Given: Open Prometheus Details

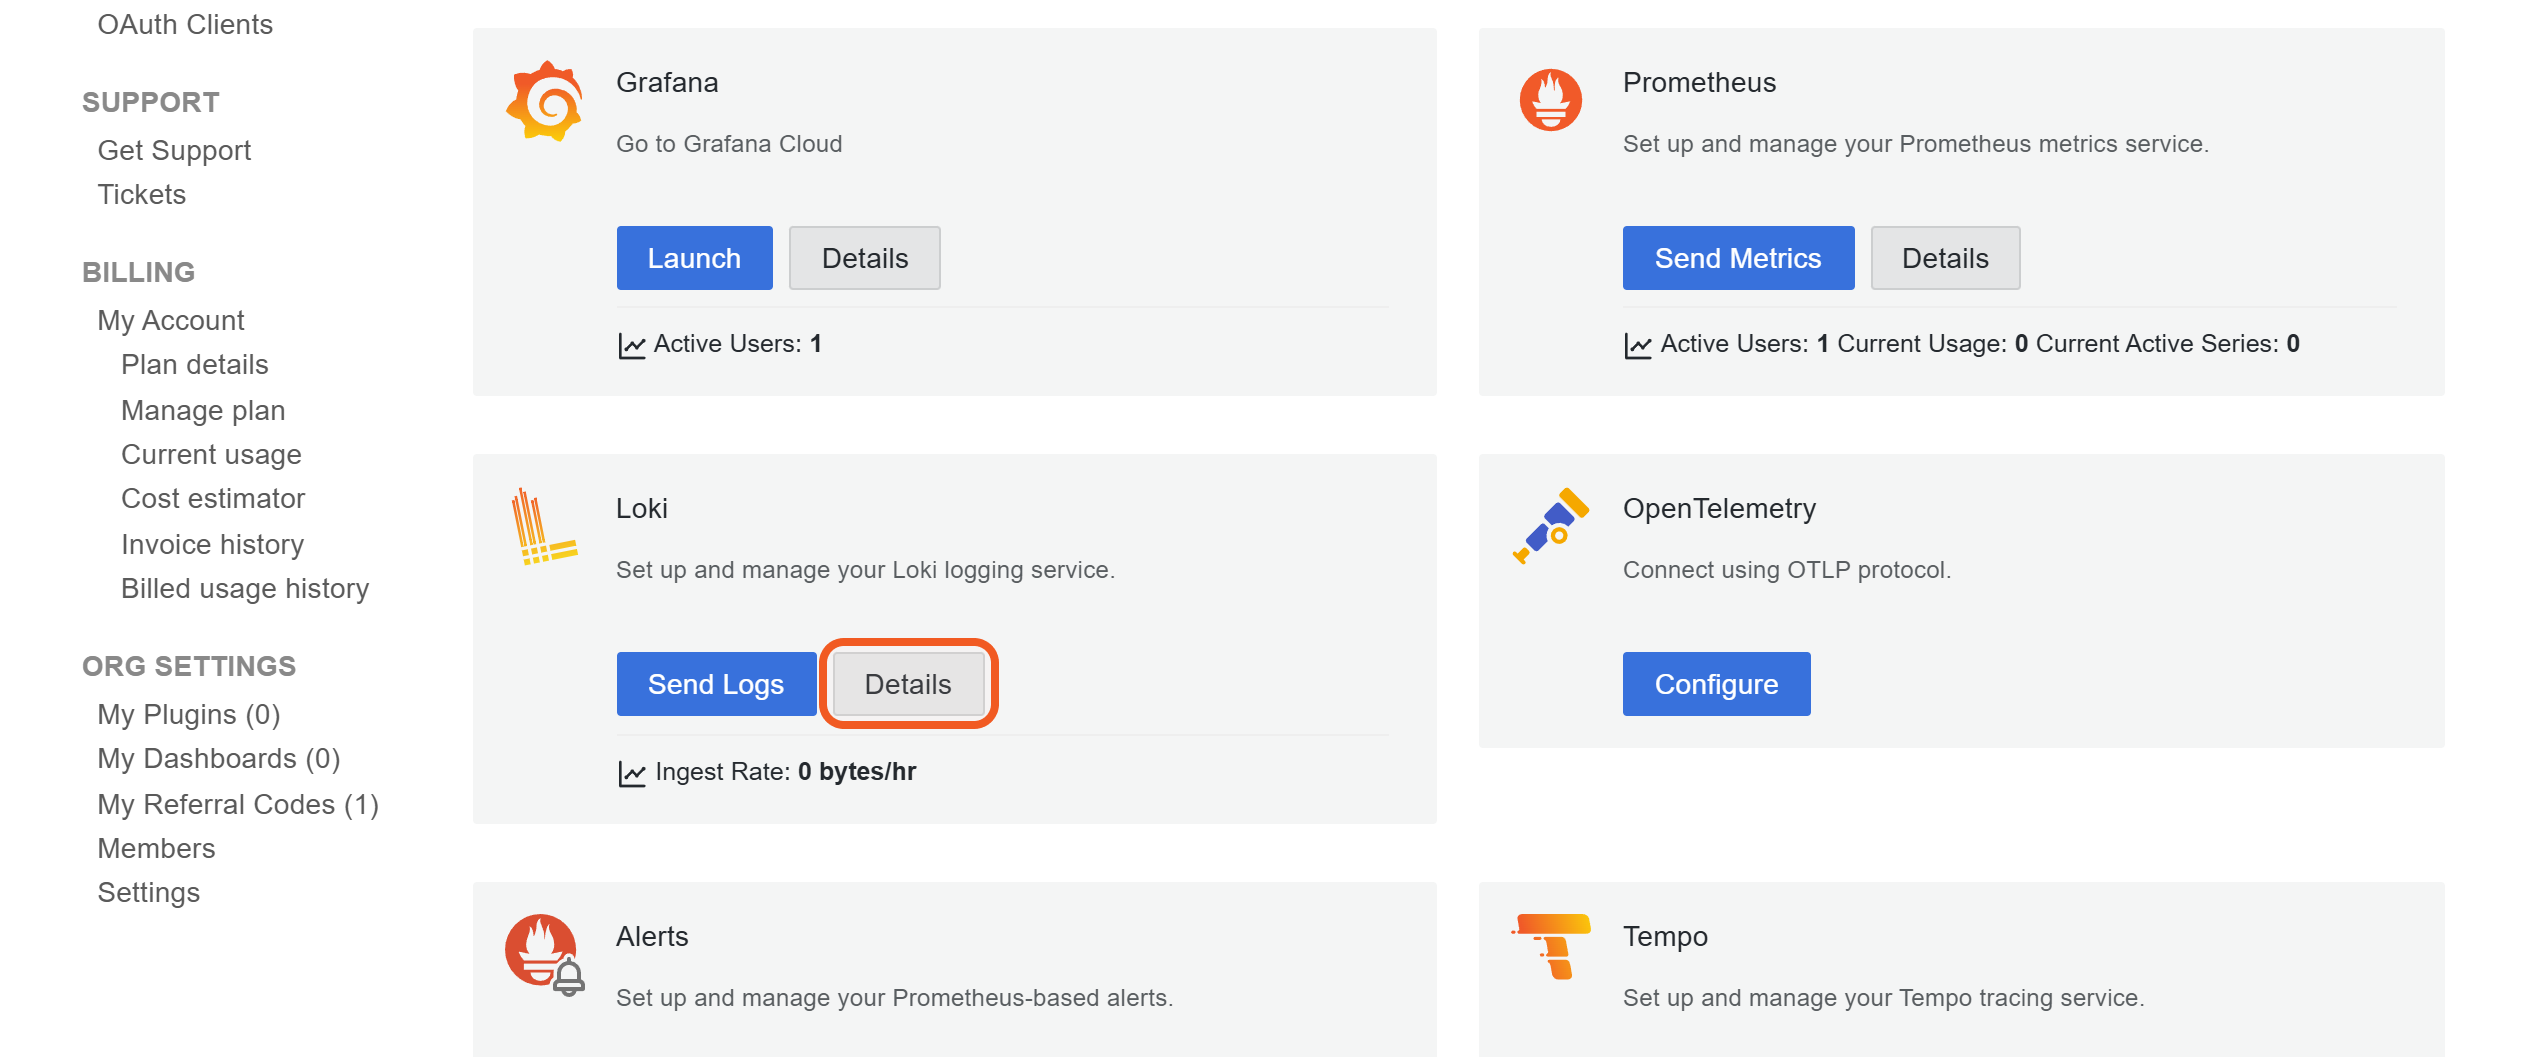Looking at the screenshot, I should click(1945, 258).
